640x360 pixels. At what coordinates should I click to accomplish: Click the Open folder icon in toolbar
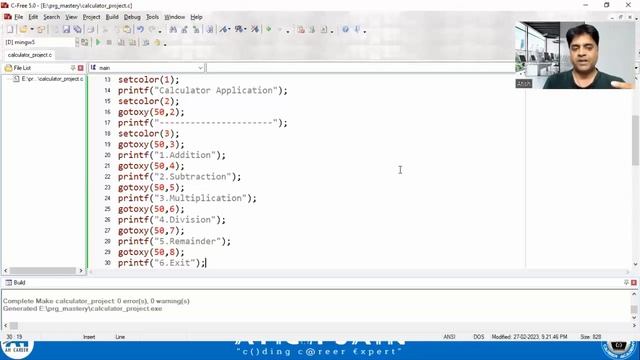(23, 29)
